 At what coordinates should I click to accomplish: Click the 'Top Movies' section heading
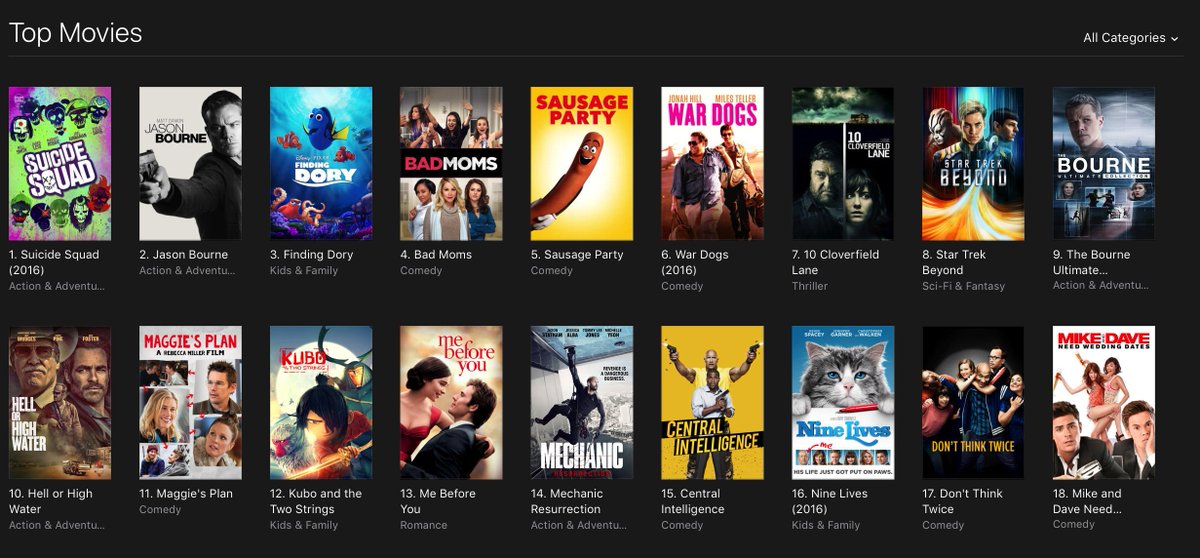76,33
